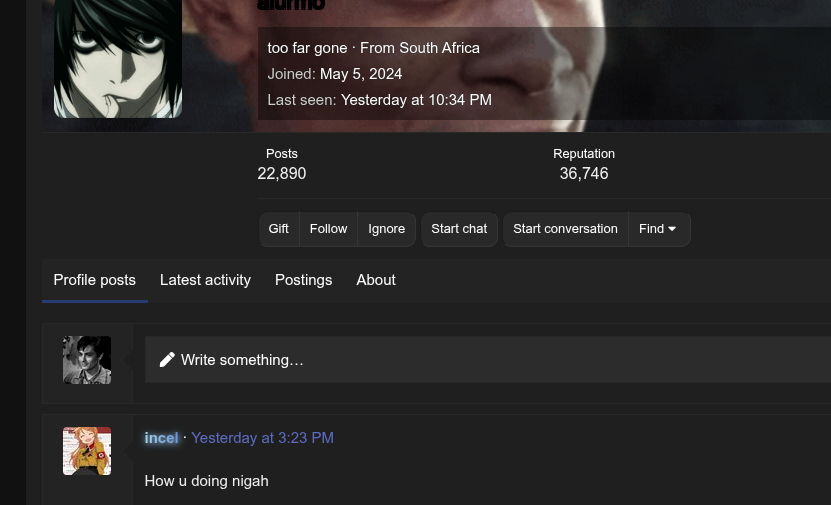
Task: Select the About tab
Action: point(376,280)
